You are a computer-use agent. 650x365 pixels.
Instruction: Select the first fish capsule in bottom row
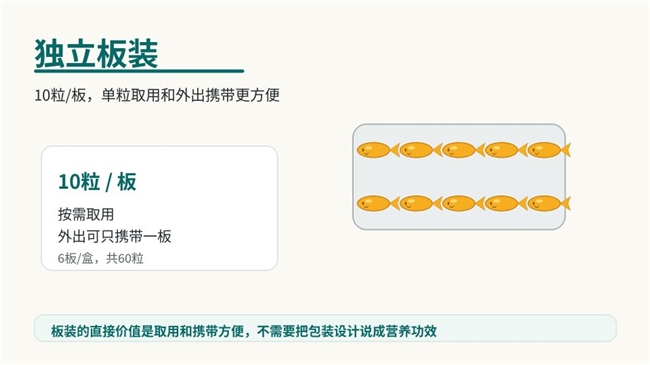[378, 204]
